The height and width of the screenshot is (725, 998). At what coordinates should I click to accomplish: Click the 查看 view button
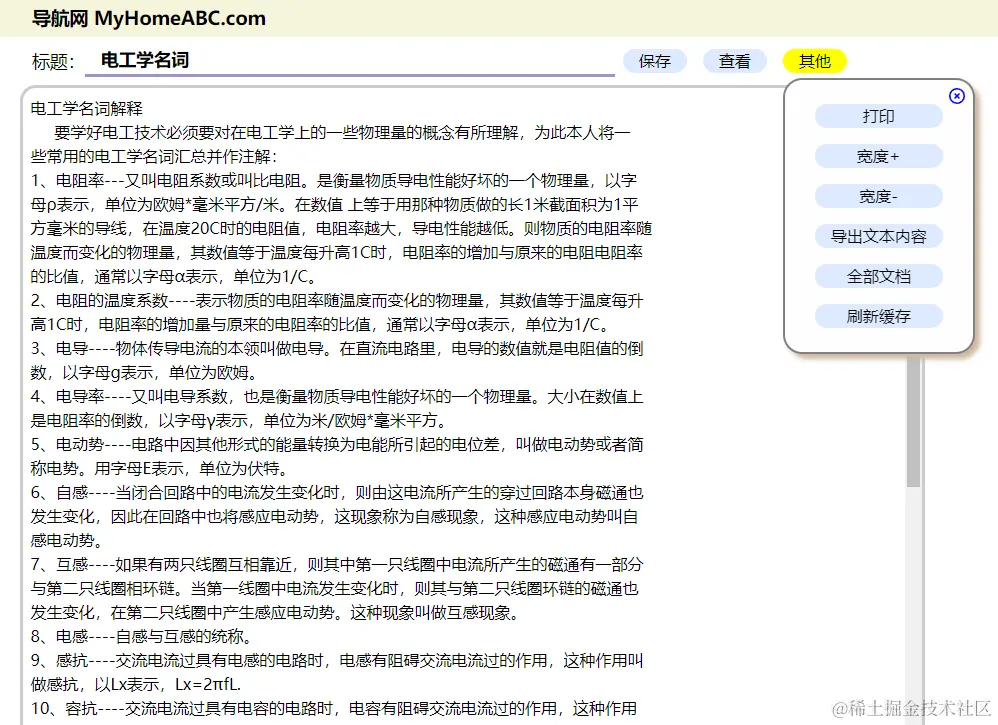pyautogui.click(x=735, y=61)
